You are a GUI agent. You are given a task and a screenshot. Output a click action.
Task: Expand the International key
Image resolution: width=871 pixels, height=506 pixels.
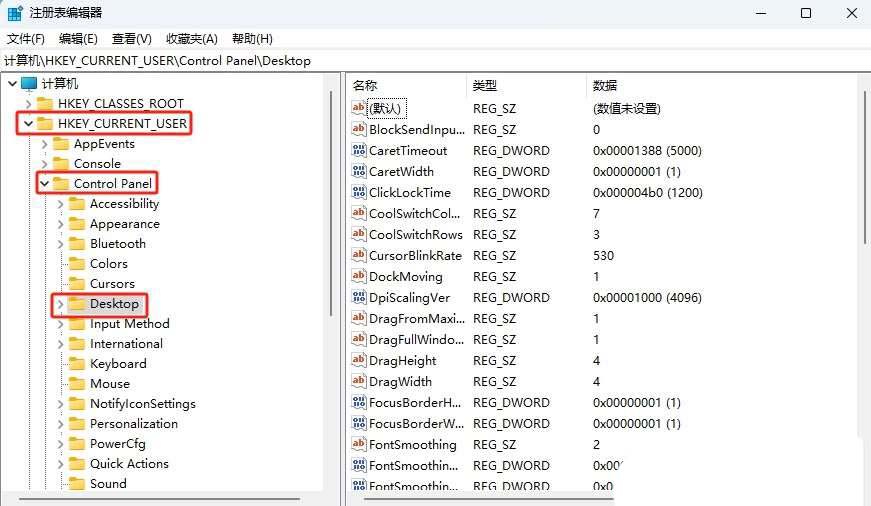61,344
